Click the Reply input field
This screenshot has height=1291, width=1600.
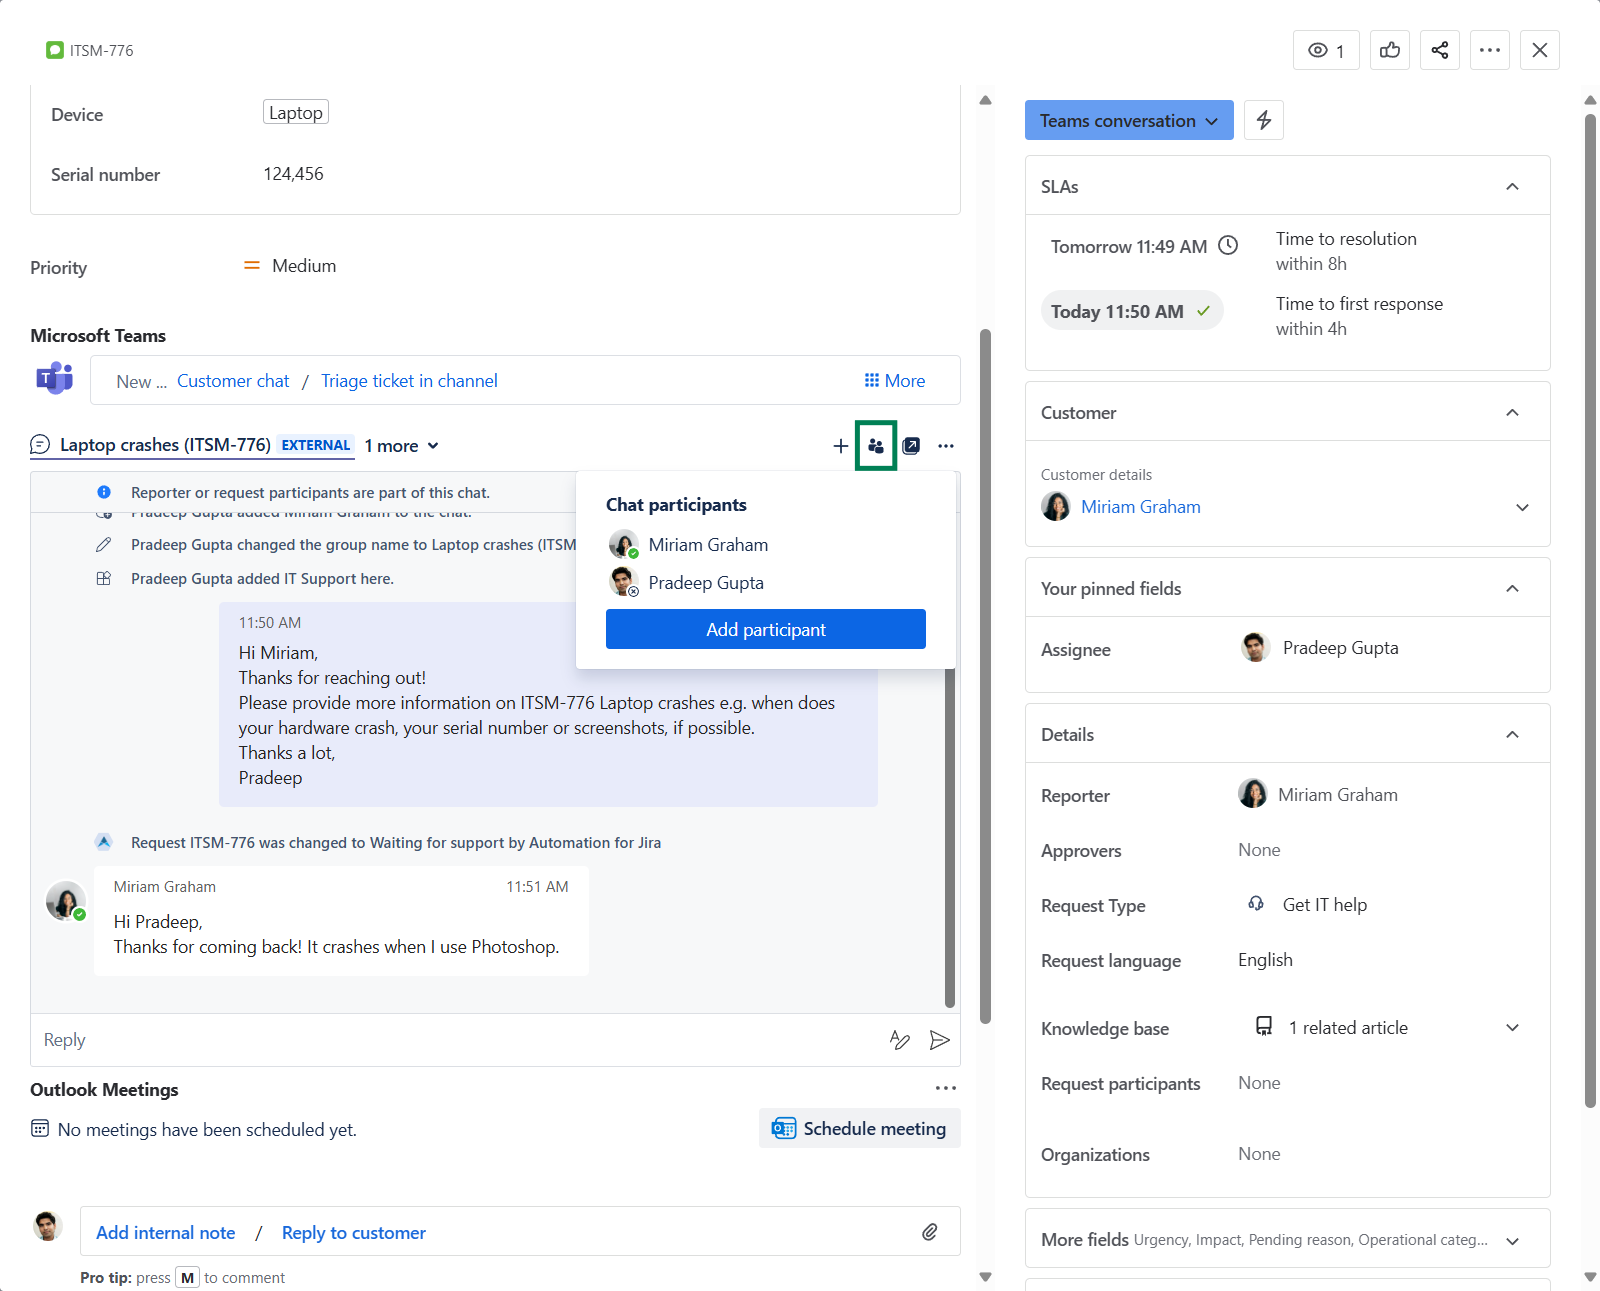click(x=450, y=1040)
